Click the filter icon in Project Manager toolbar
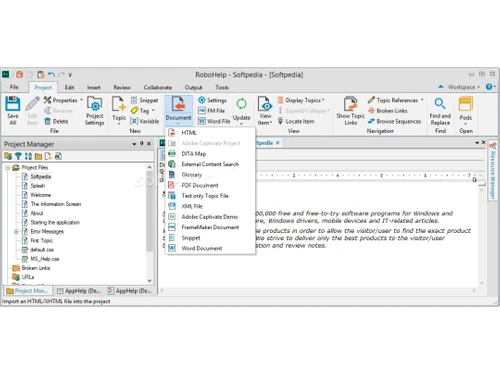 (x=18, y=156)
